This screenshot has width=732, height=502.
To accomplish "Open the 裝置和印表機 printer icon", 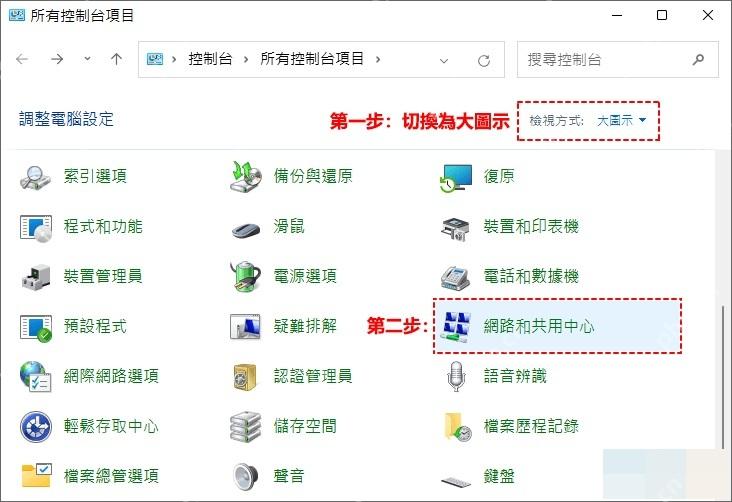I will coord(455,229).
